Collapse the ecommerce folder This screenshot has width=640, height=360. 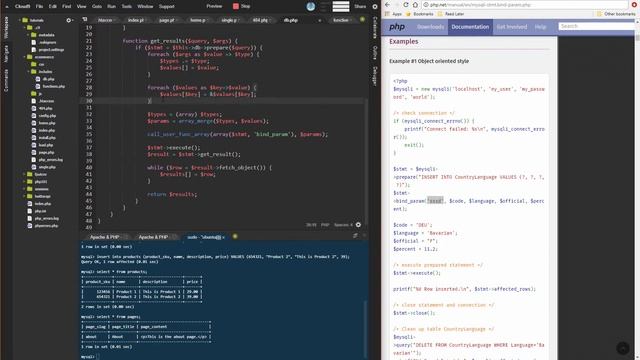tap(24, 57)
